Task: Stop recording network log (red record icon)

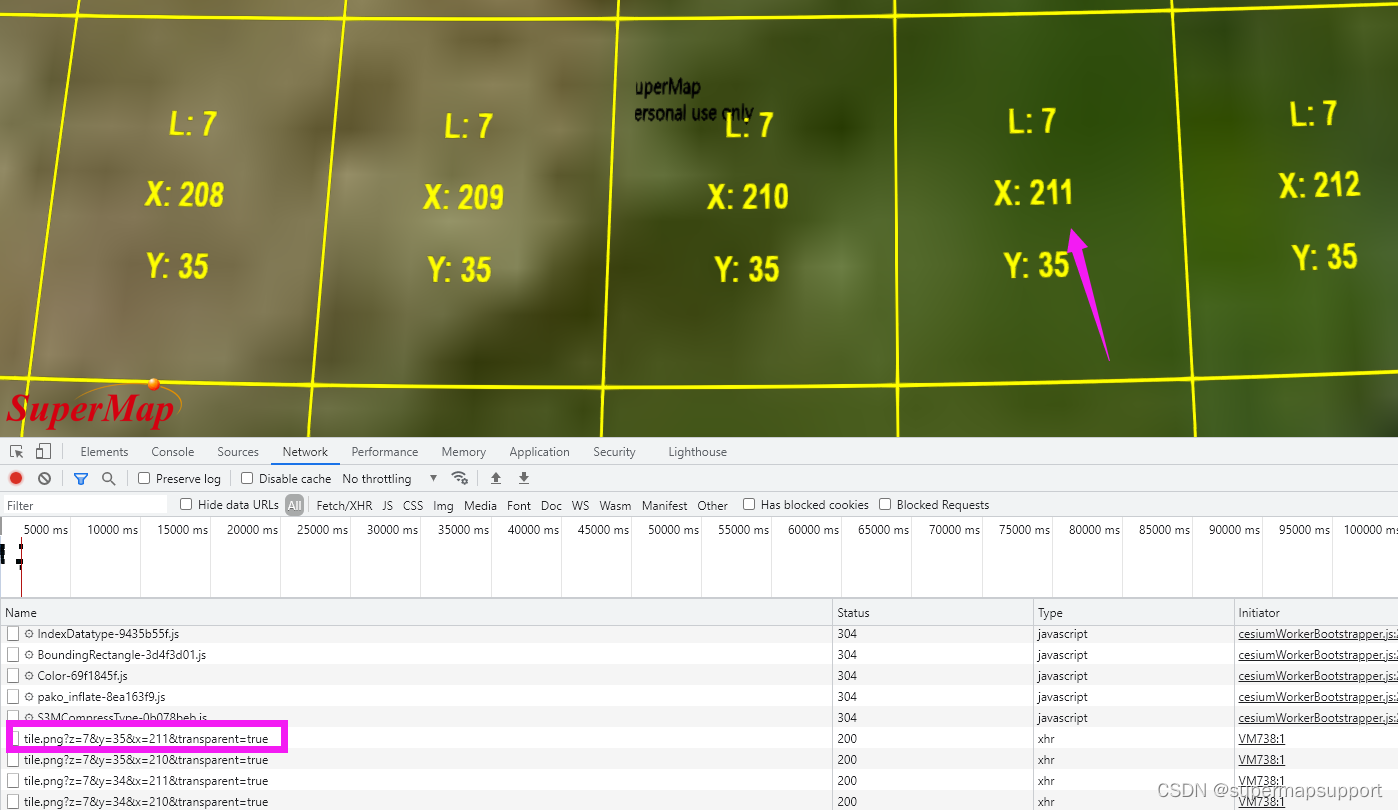Action: (x=15, y=478)
